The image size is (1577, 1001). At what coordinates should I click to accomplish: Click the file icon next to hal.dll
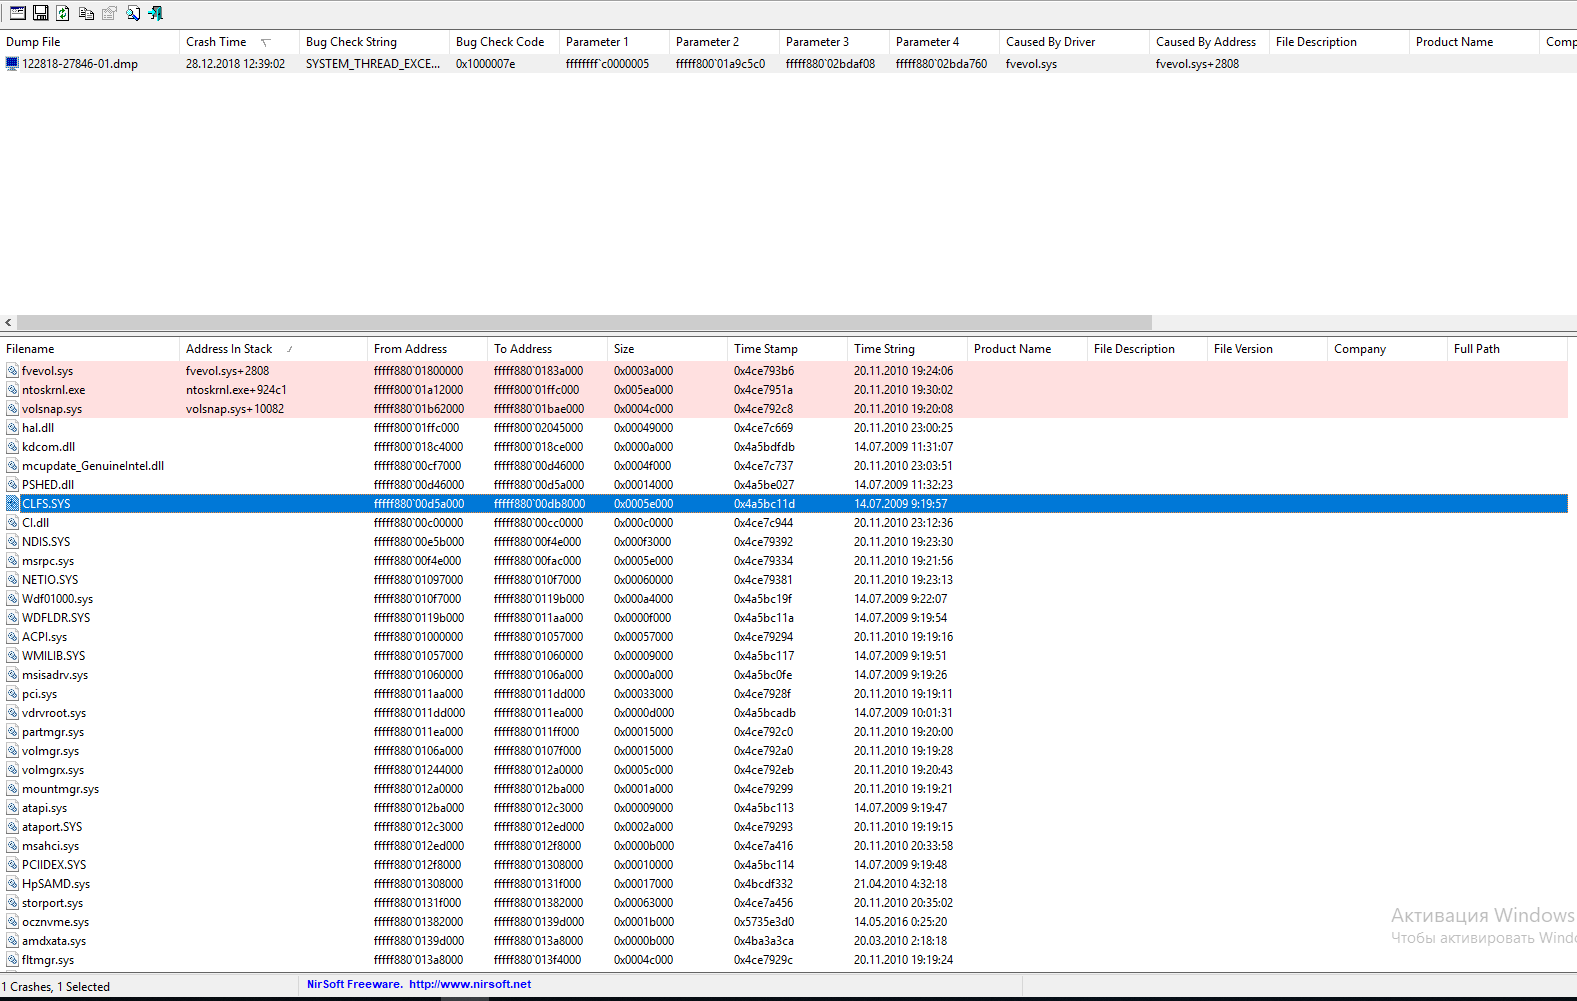point(12,428)
